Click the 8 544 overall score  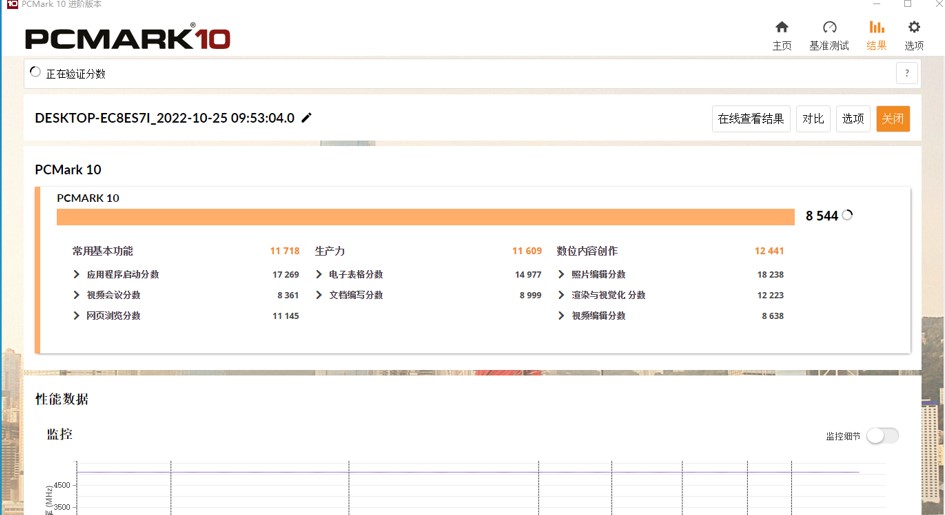pyautogui.click(x=821, y=216)
